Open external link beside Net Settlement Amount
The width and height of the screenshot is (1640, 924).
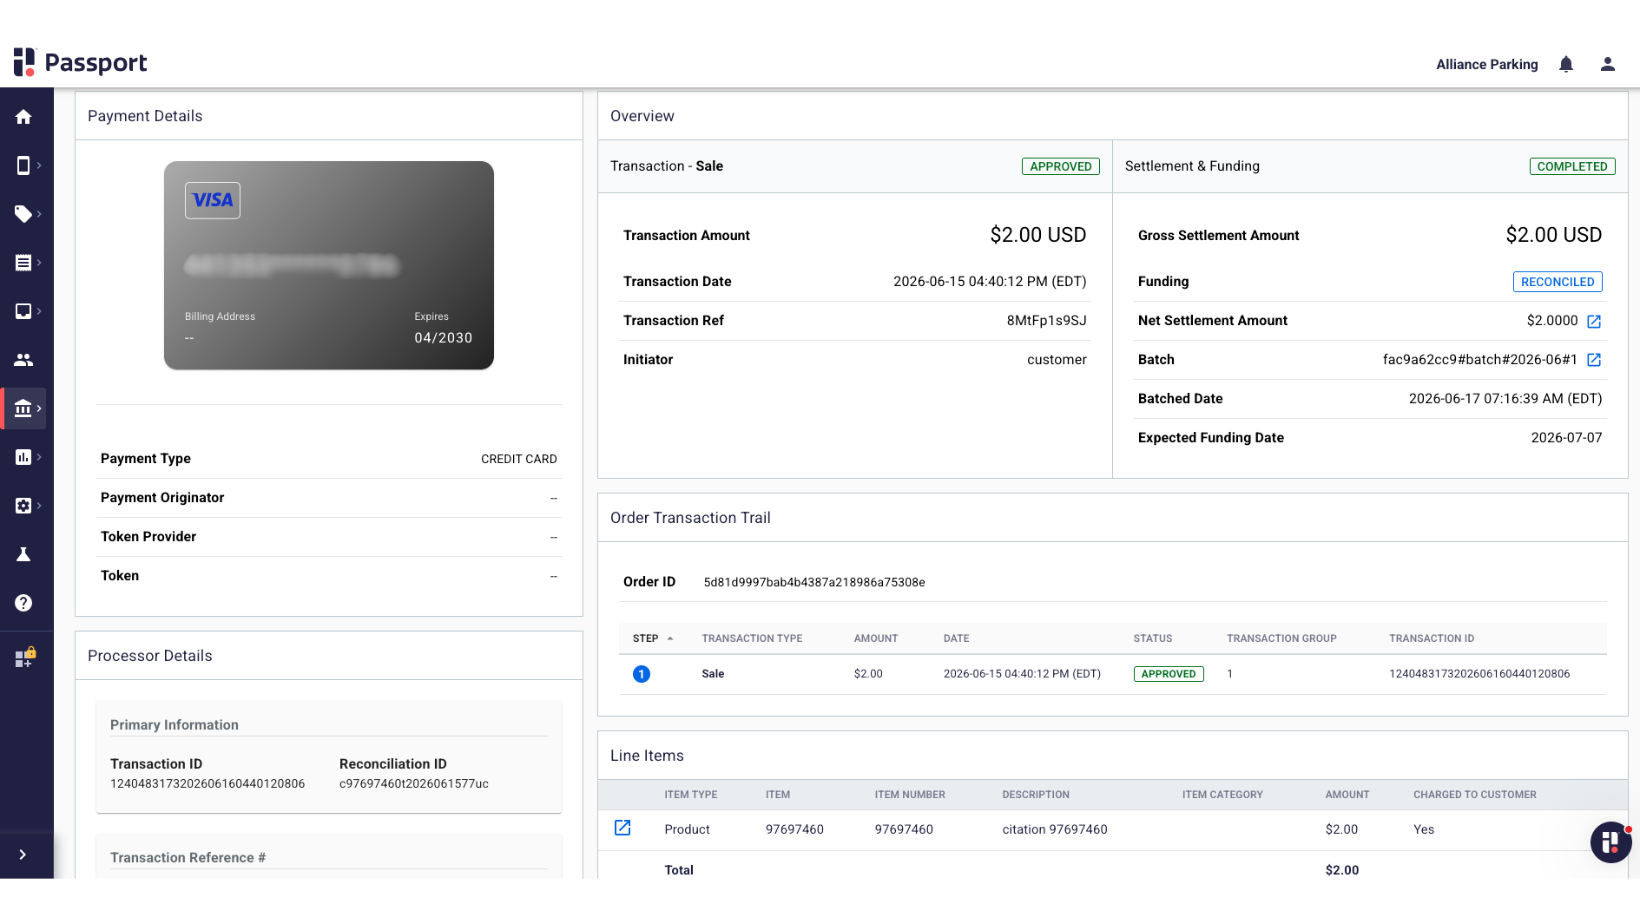(1594, 321)
